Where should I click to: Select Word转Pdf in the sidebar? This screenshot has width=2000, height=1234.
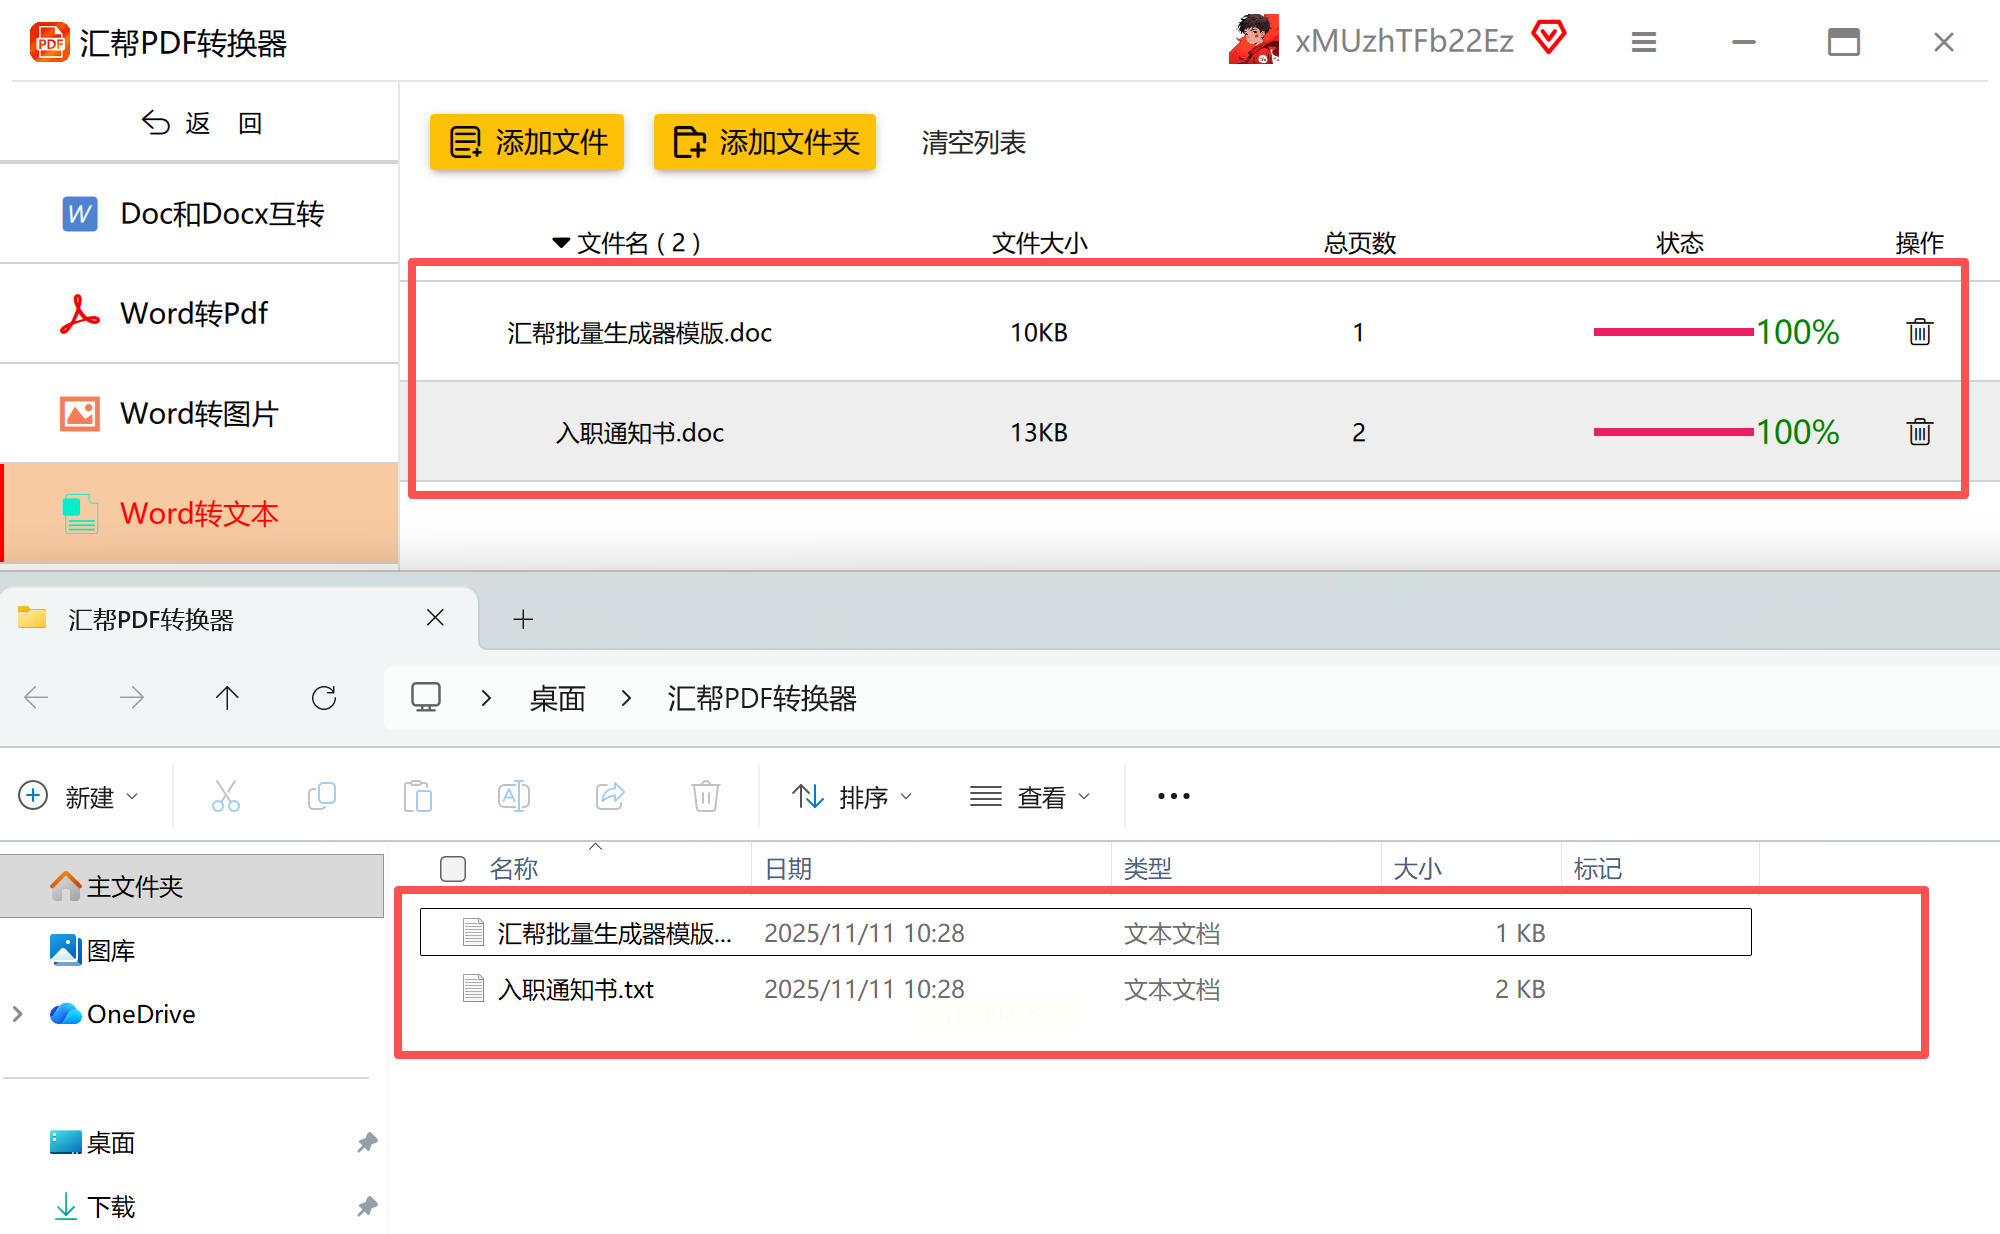(x=195, y=314)
